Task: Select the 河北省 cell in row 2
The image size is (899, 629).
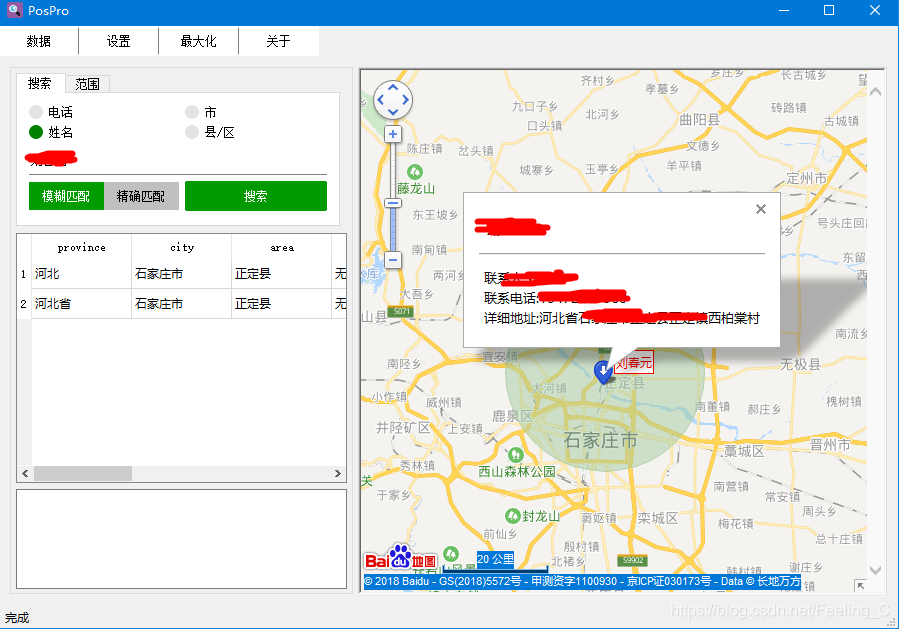Action: pyautogui.click(x=81, y=303)
